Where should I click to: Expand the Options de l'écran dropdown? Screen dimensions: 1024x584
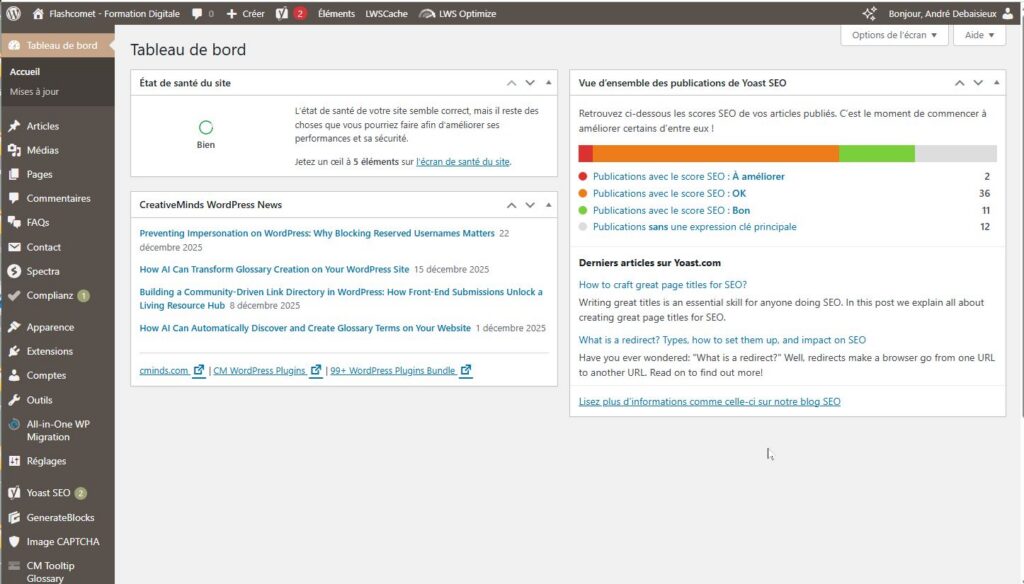coord(894,35)
